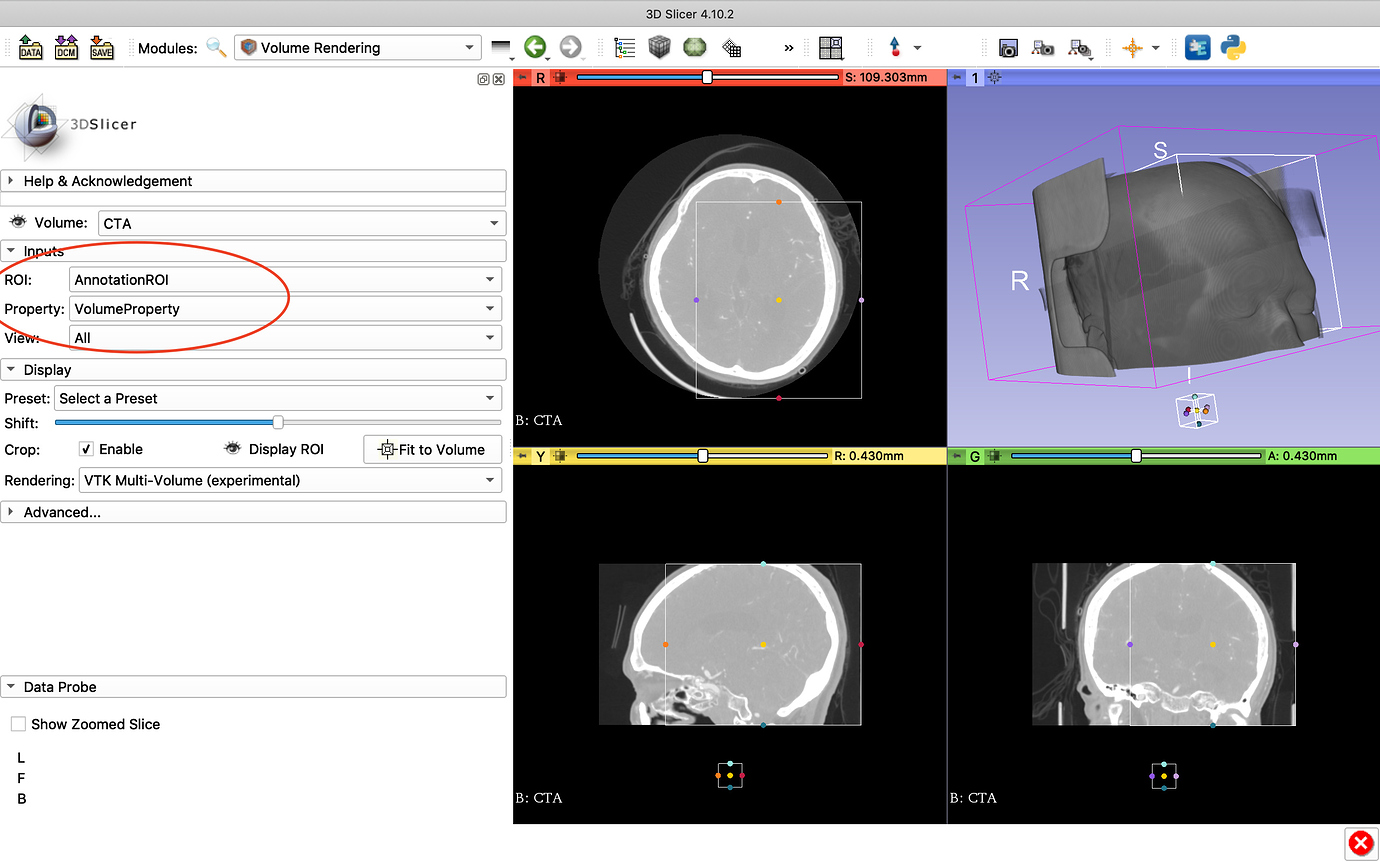Toggle the crosshair toolbar icon
This screenshot has width=1380, height=862.
tap(1132, 48)
